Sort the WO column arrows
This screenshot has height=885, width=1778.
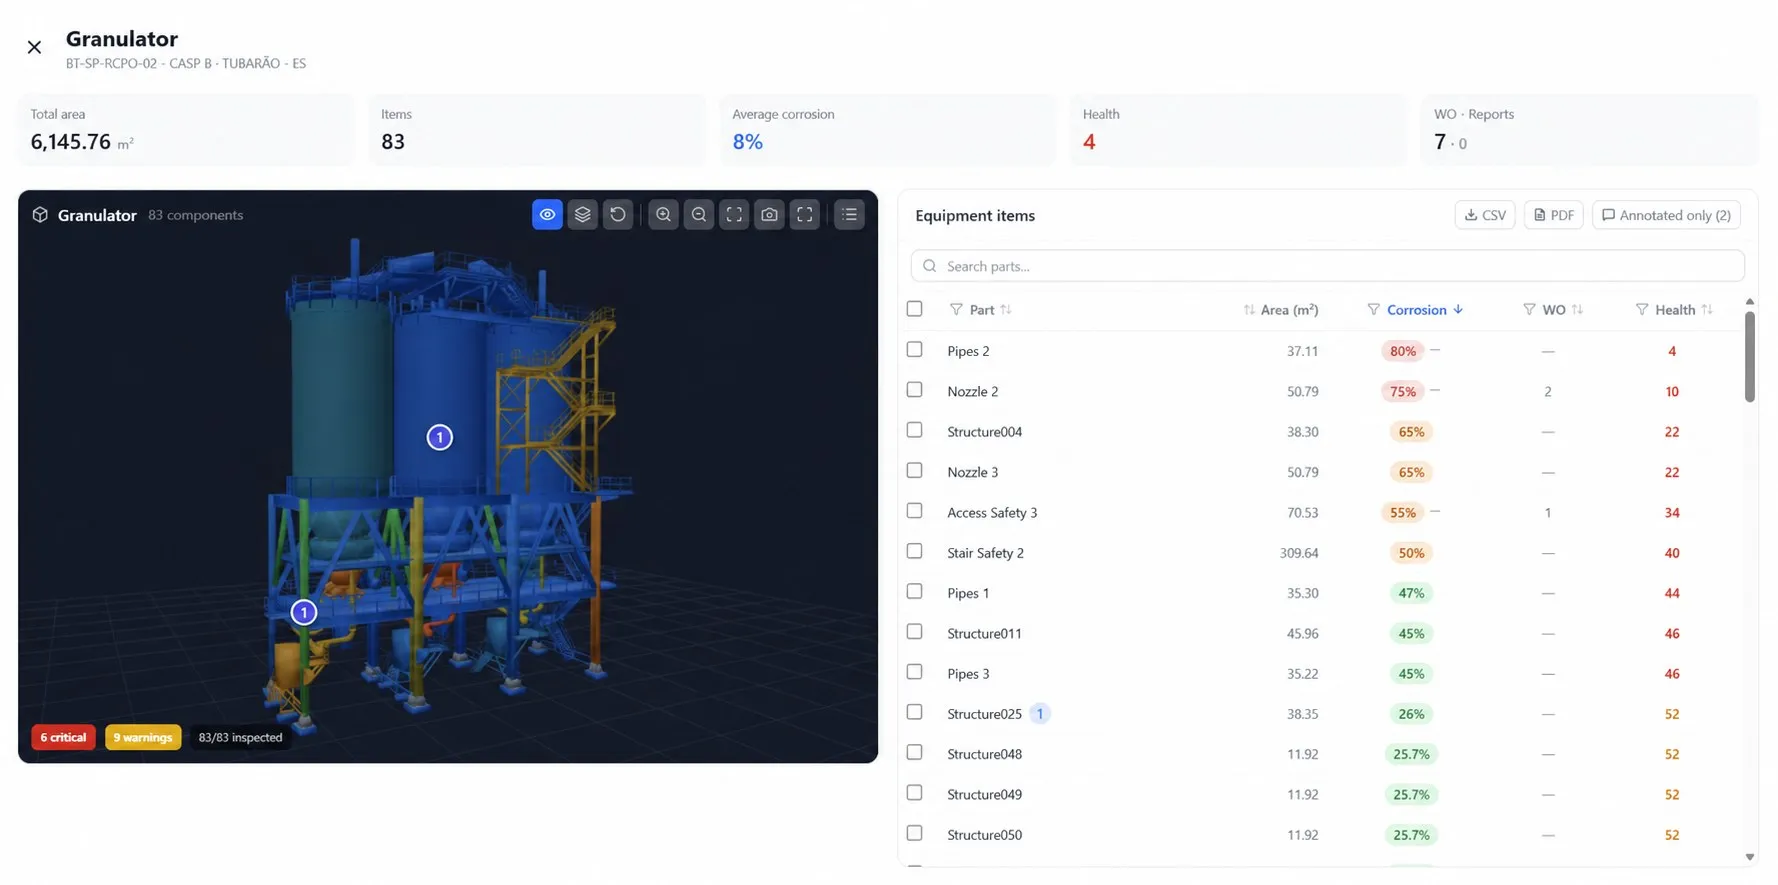(1577, 310)
